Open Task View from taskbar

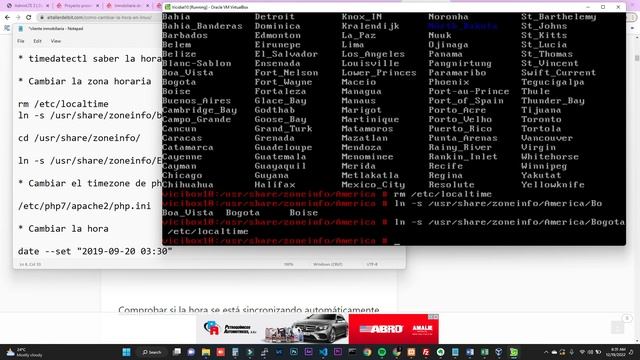tap(176, 352)
